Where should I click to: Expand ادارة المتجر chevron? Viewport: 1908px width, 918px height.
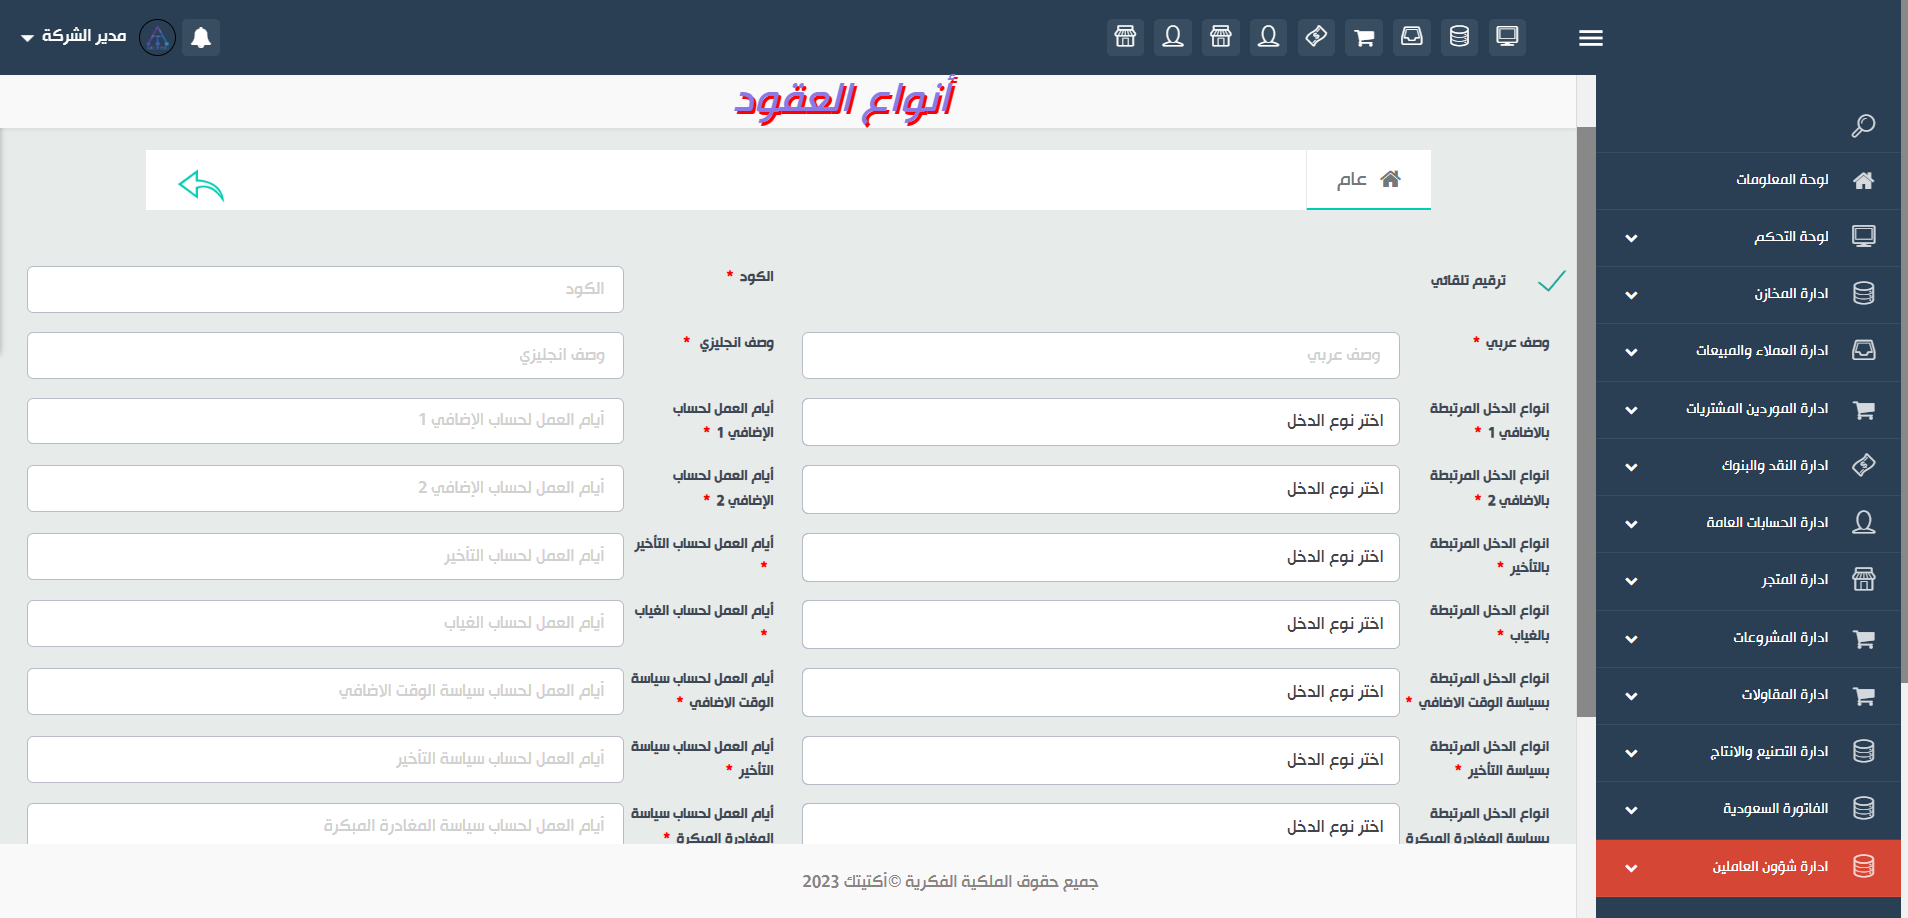coord(1631,581)
